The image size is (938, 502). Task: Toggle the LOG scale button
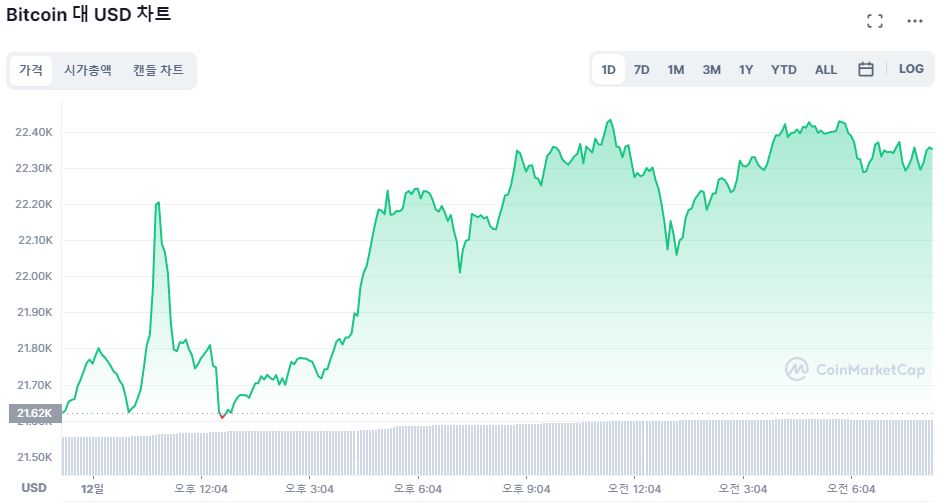[911, 69]
